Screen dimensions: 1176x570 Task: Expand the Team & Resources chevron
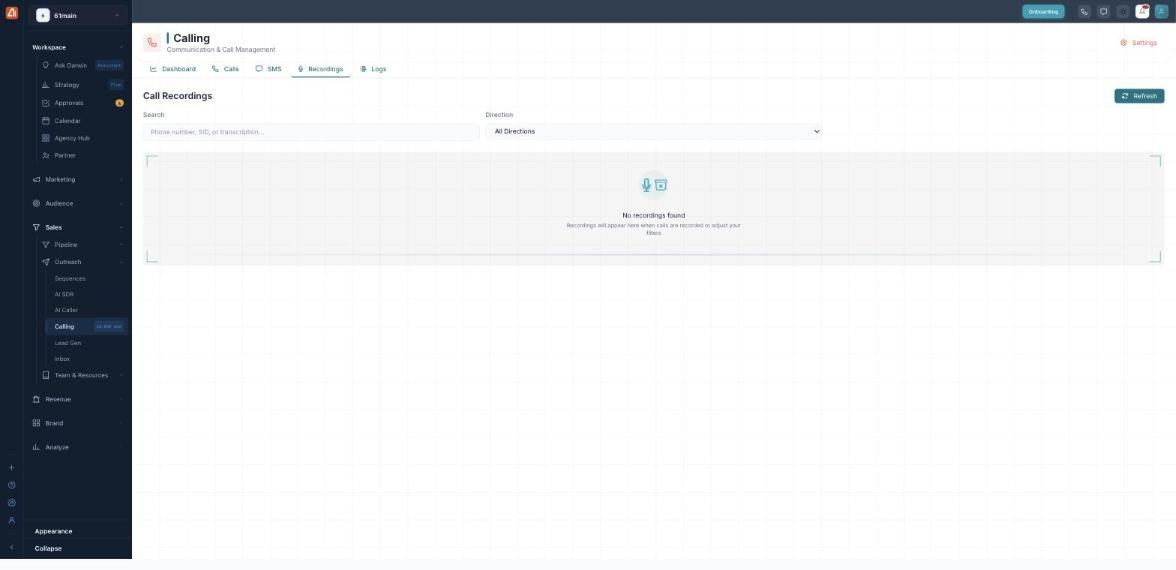[121, 375]
